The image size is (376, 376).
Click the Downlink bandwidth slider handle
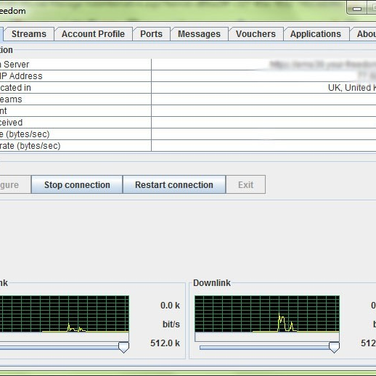click(x=334, y=347)
